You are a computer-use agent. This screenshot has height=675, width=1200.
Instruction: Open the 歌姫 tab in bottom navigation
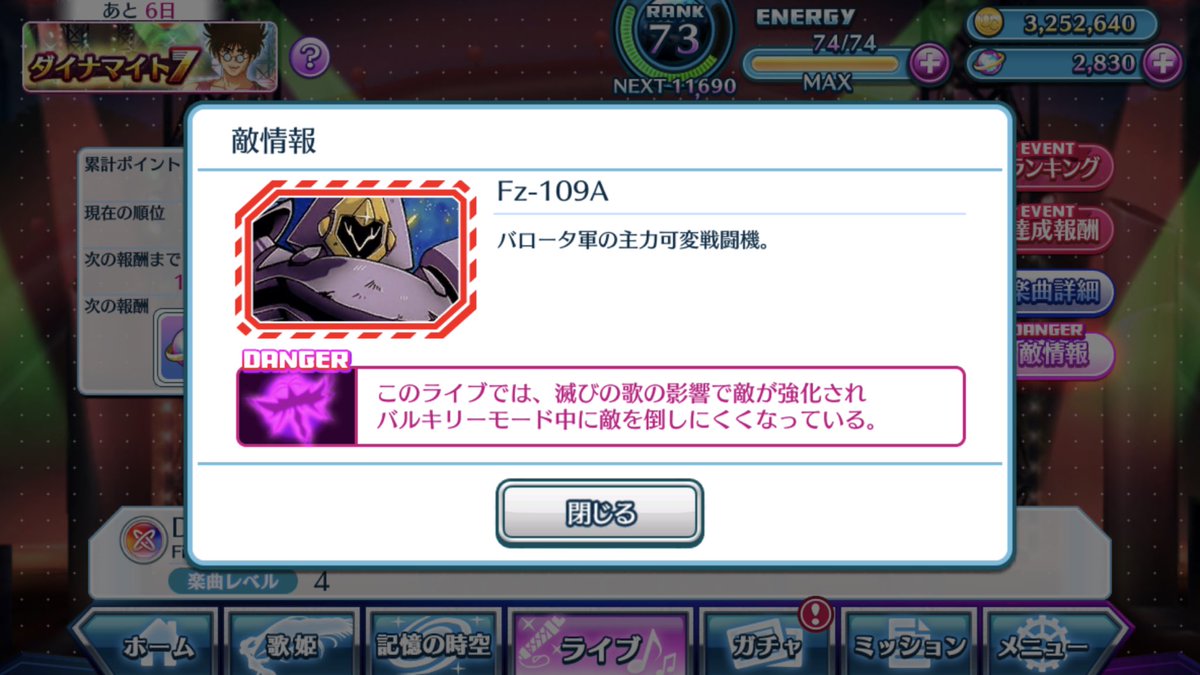(290, 645)
